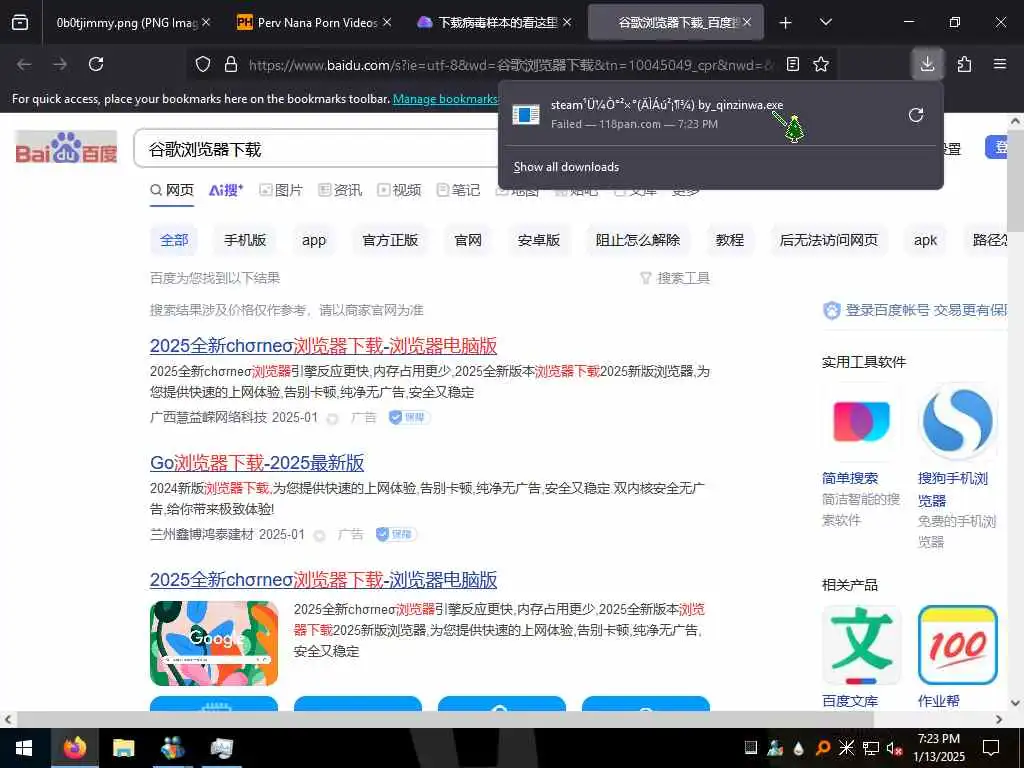Screen dimensions: 1024x768
Task: Open Go浏览器下载-2025最新版 result link
Action: point(257,463)
